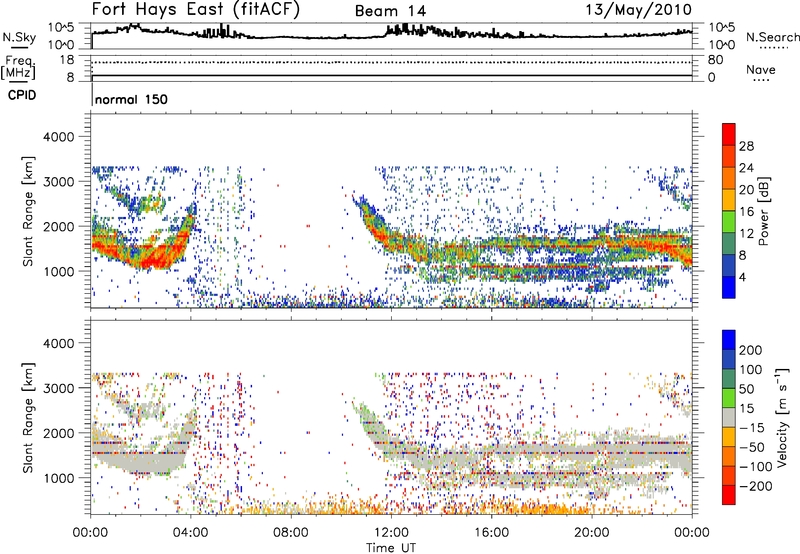Click the "12:00" time tick label
The width and height of the screenshot is (800, 554).
tap(391, 533)
